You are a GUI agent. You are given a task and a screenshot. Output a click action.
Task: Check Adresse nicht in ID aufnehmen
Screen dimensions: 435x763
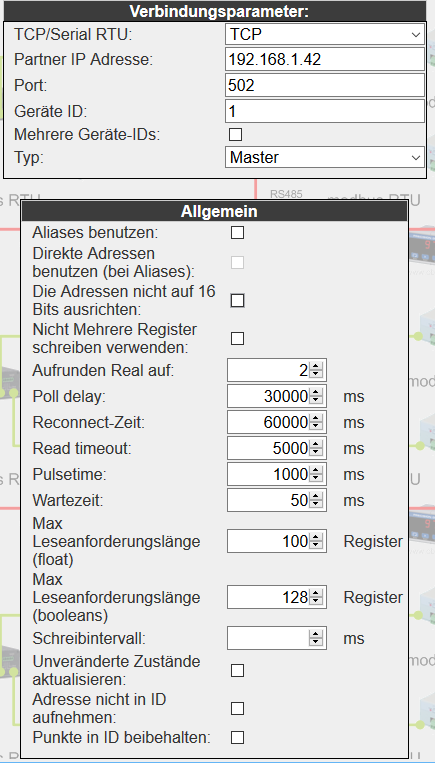pos(237,708)
